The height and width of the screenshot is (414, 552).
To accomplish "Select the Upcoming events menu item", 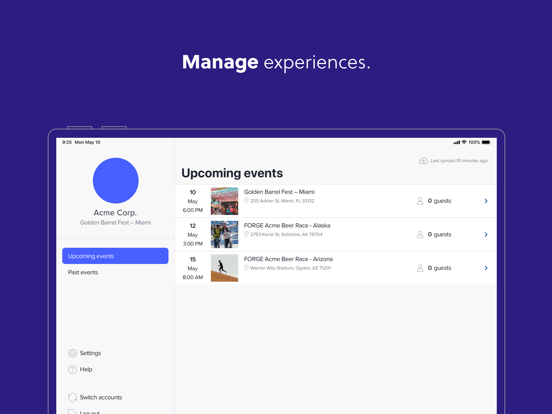I will pyautogui.click(x=115, y=256).
